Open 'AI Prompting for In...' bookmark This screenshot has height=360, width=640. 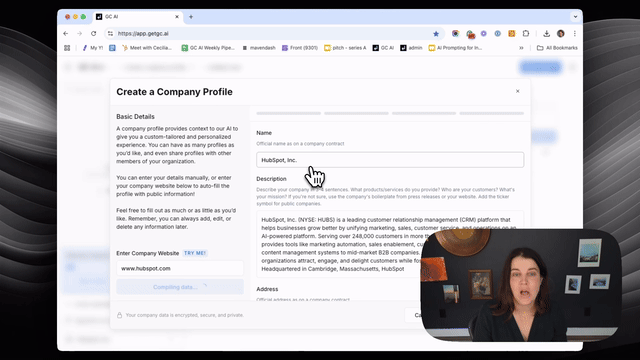click(455, 48)
